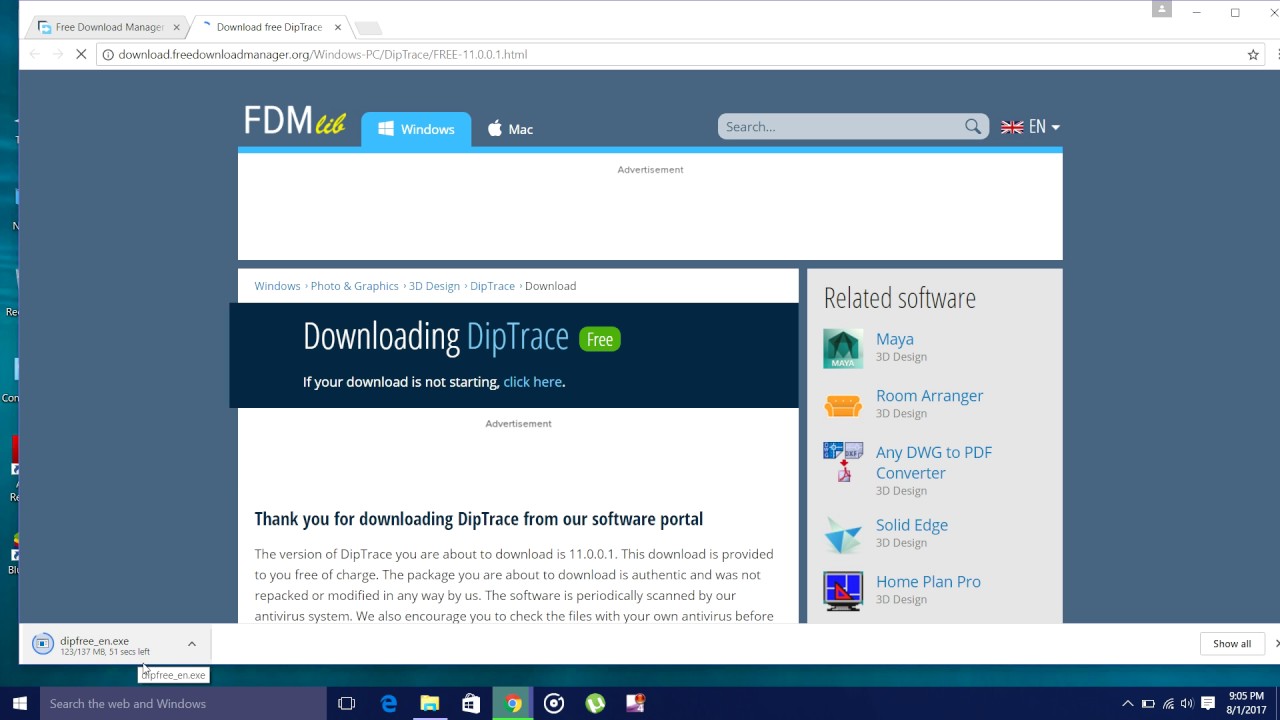Open the Windows Start menu
The image size is (1280, 720).
(x=19, y=704)
